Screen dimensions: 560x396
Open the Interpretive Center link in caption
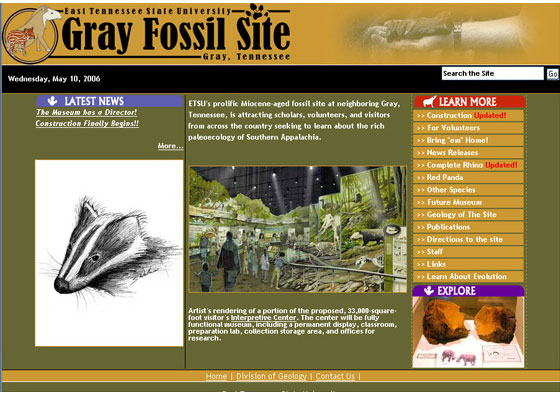(x=263, y=317)
